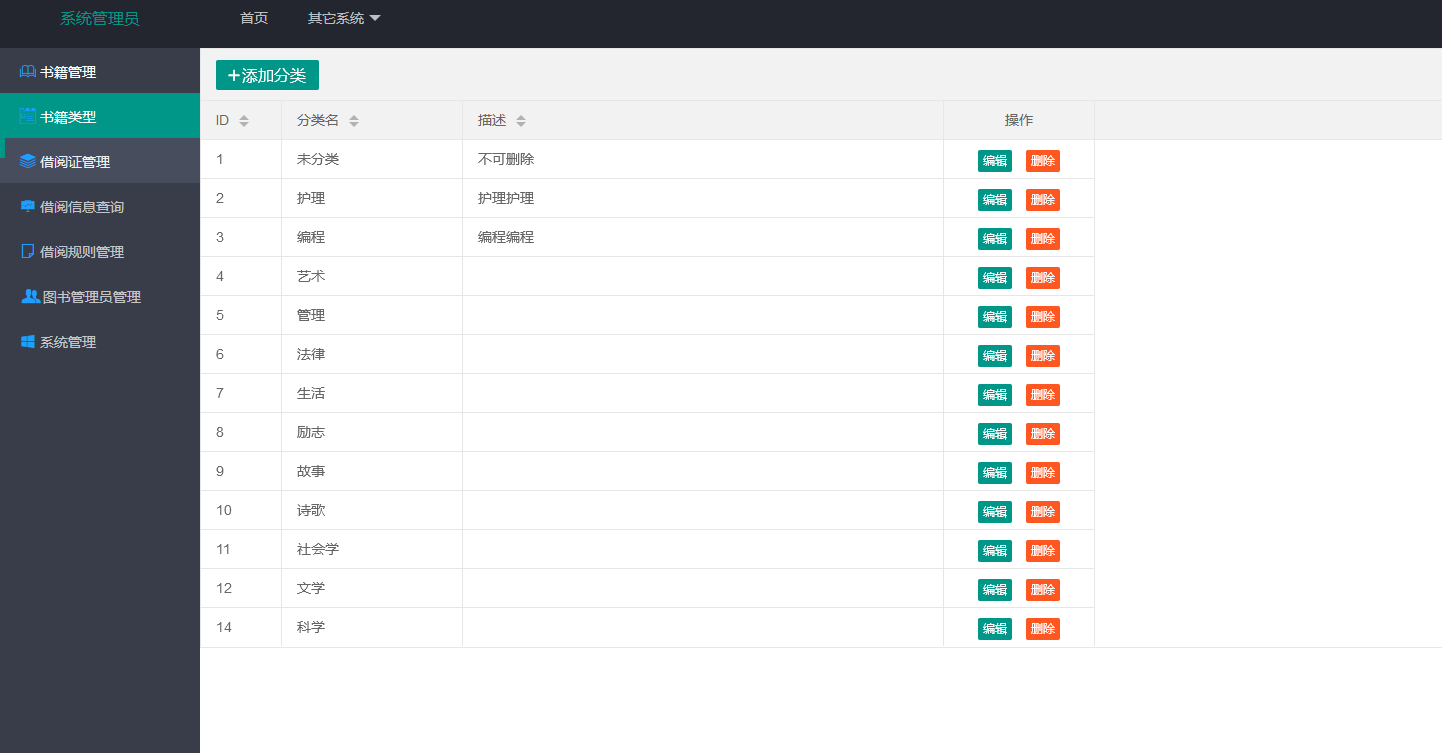Click the stacked-layers icon for 借阅证管理

point(26,161)
